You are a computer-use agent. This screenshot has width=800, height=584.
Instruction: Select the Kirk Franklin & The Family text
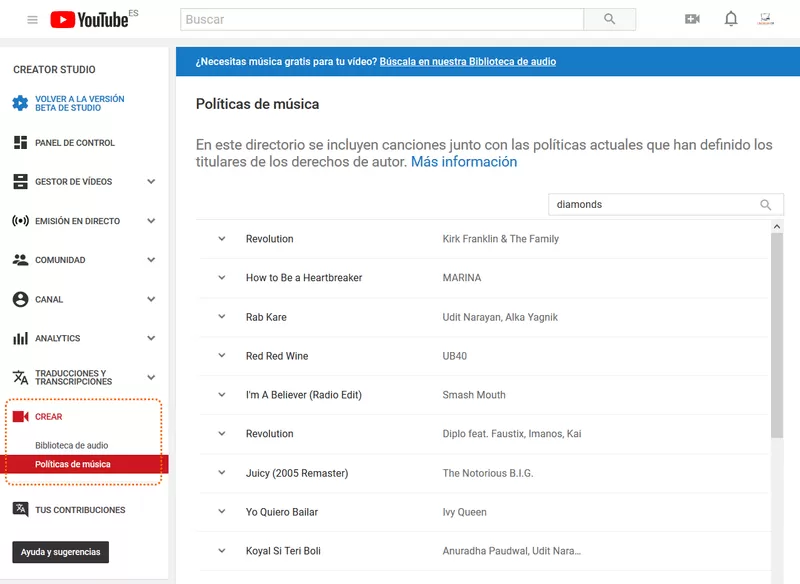pos(501,239)
